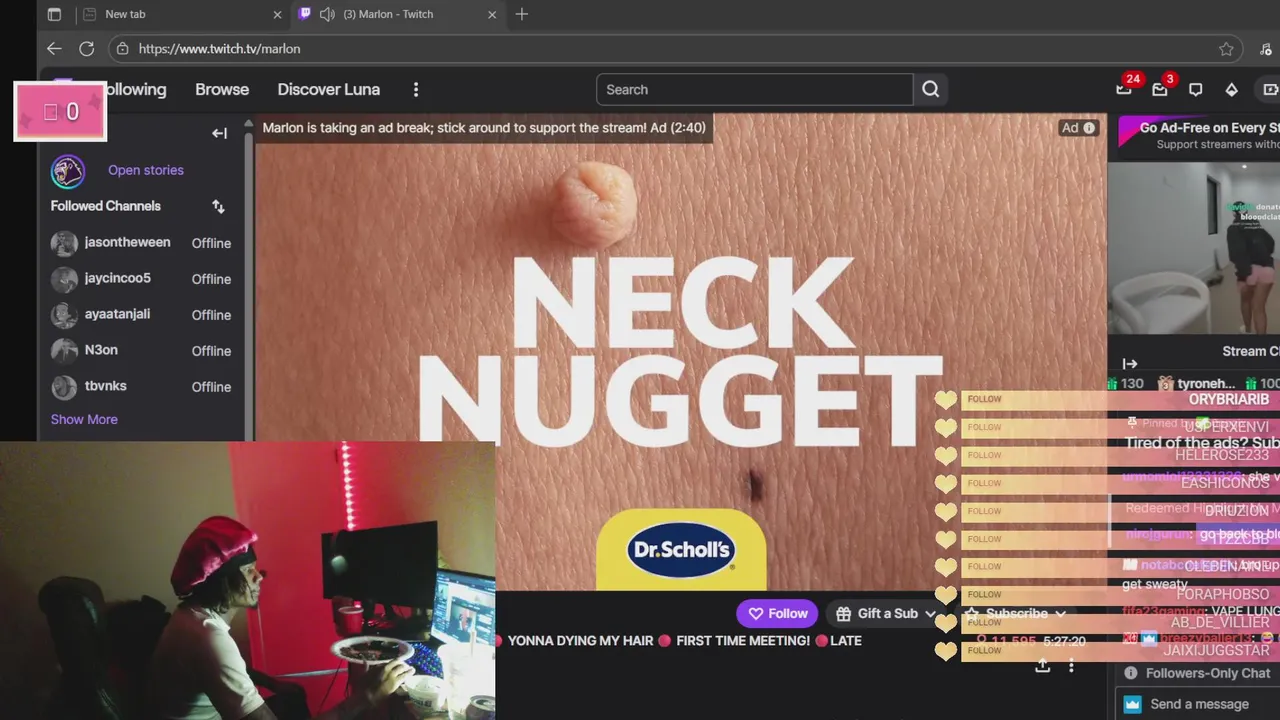This screenshot has height=720, width=1280.
Task: Collapse the stream chat panel arrow
Action: point(1130,364)
